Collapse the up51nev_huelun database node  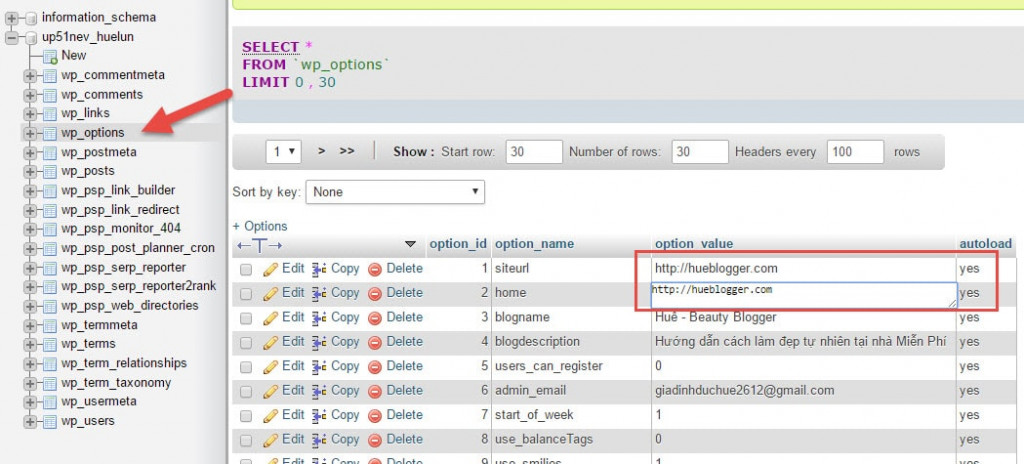12,38
